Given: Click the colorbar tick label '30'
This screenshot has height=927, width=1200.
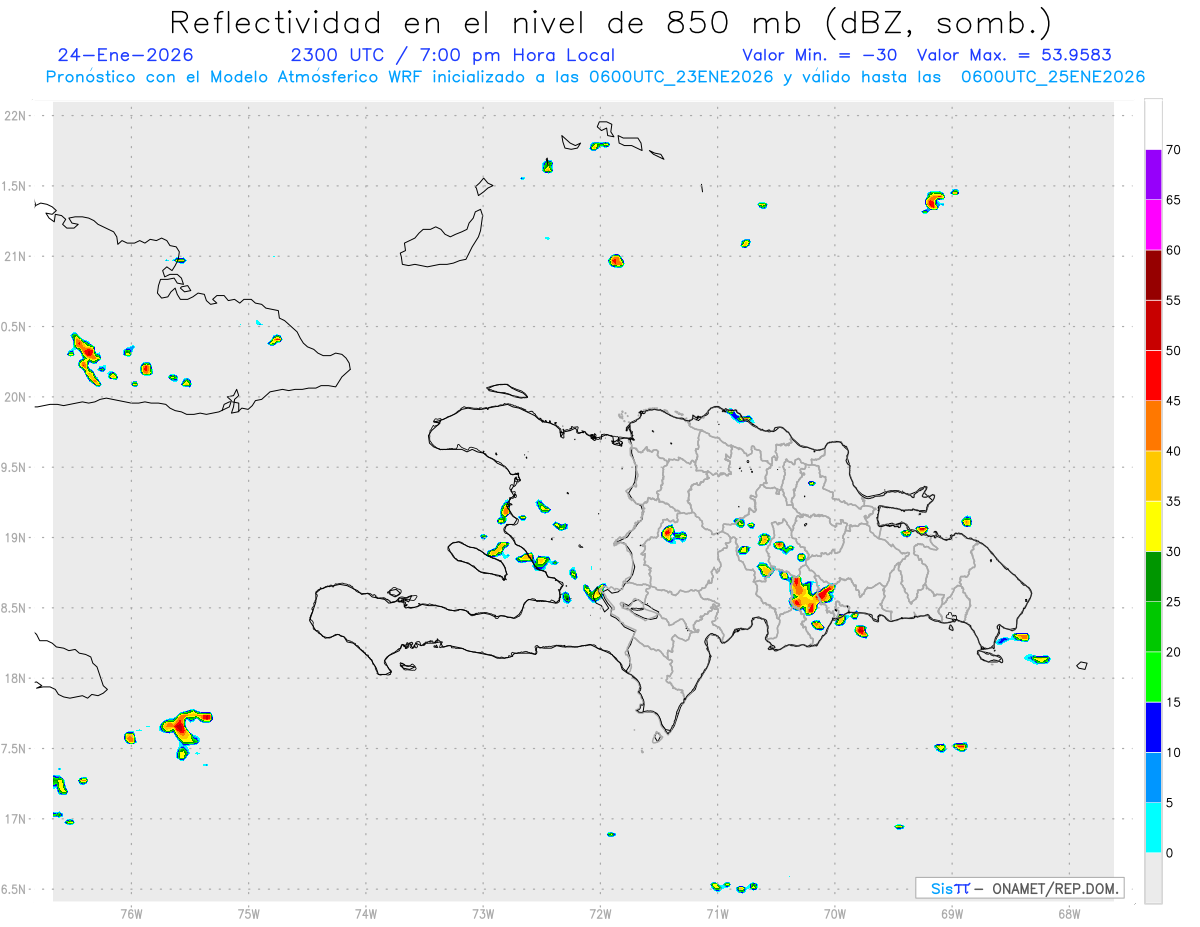Looking at the screenshot, I should coord(1173,552).
